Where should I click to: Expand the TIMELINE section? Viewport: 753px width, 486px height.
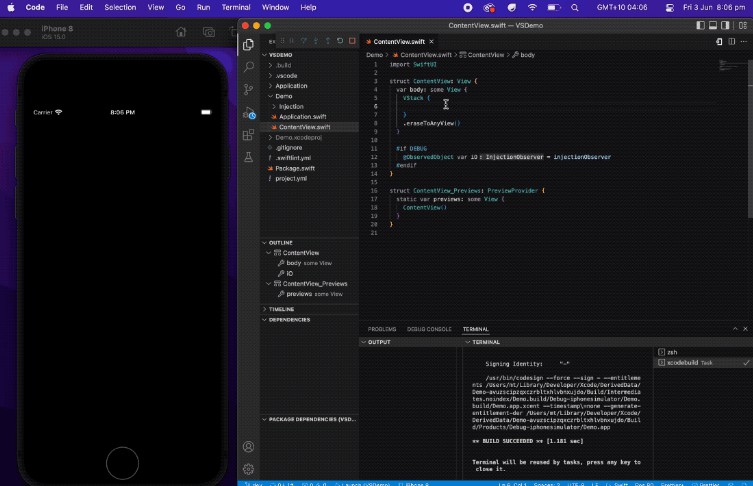281,309
